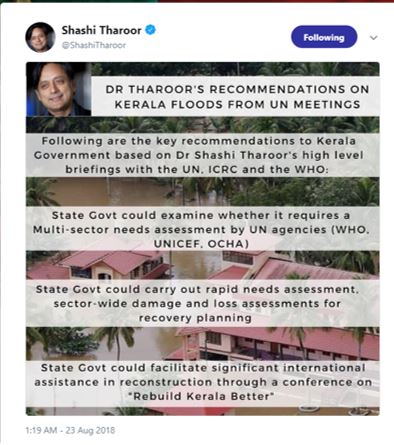Screen dimensions: 394x445
Task: Click the "rapid needs assessment" recommendation panel
Action: pyautogui.click(x=203, y=303)
